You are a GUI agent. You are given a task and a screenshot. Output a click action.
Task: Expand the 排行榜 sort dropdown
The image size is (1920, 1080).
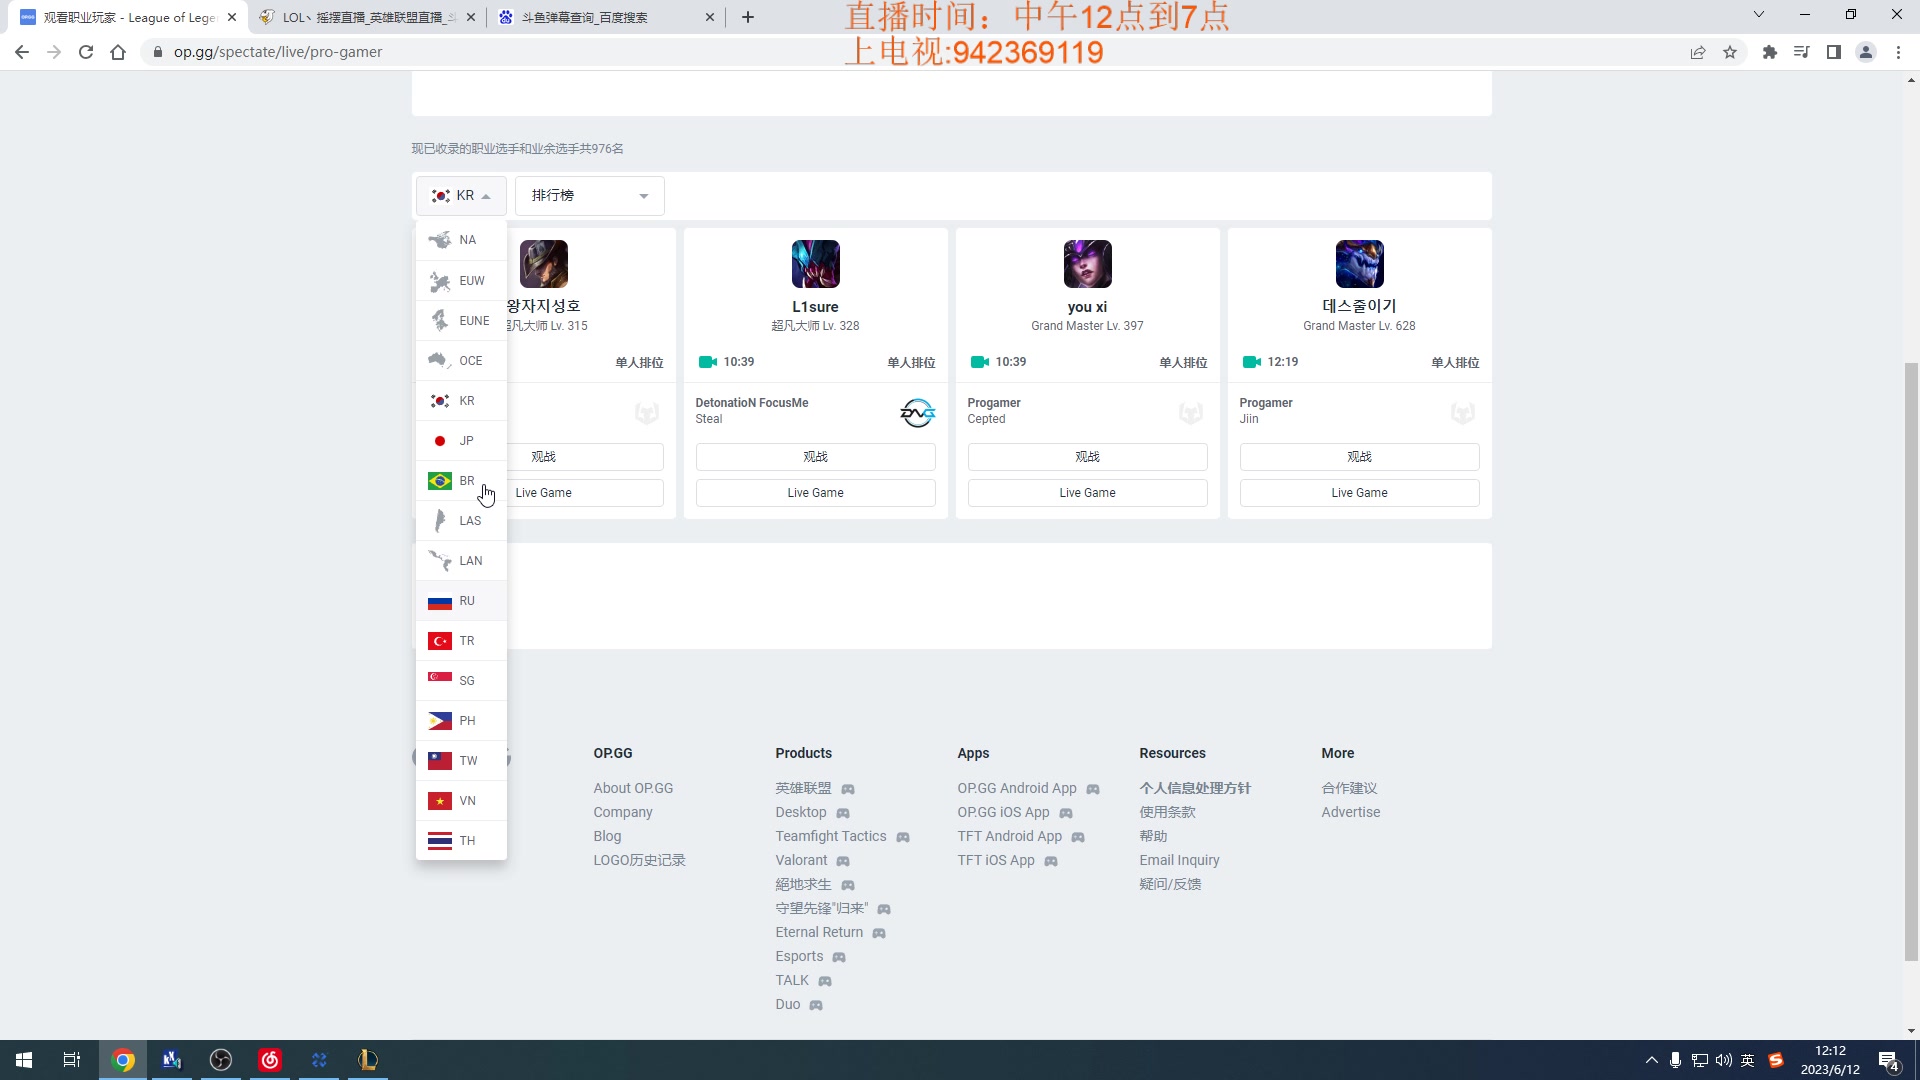tap(589, 196)
